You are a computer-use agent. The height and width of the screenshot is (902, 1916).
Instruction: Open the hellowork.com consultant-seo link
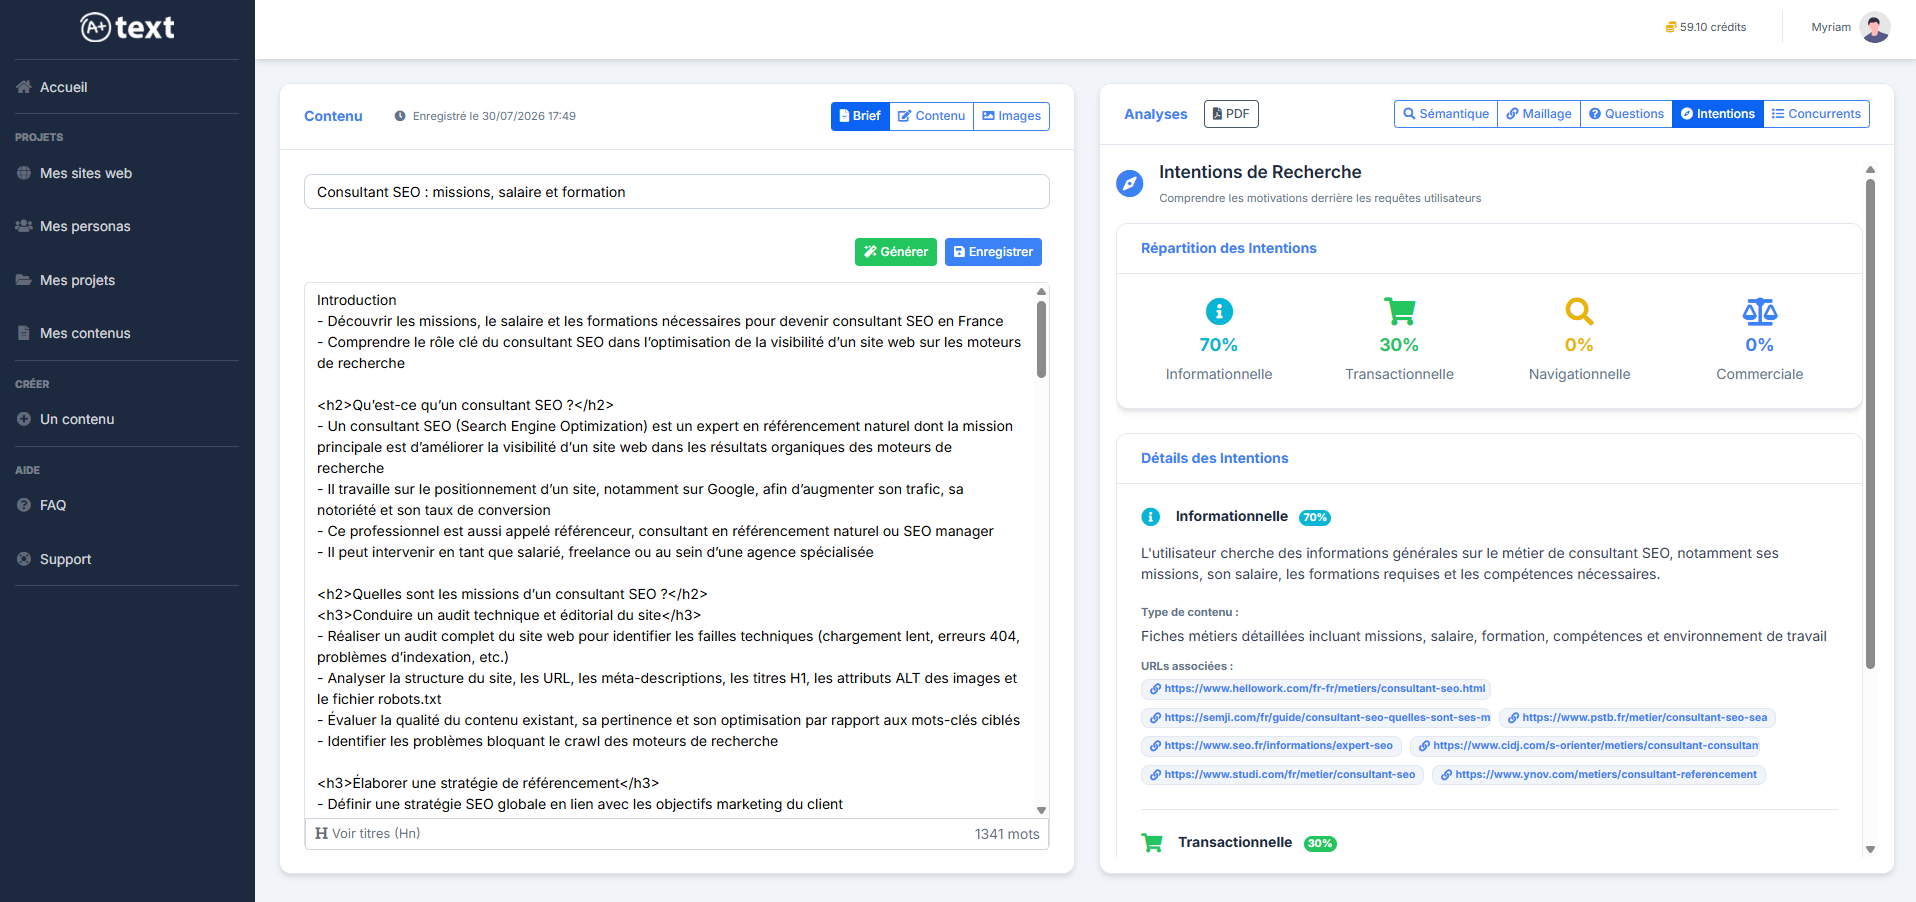click(x=1316, y=689)
